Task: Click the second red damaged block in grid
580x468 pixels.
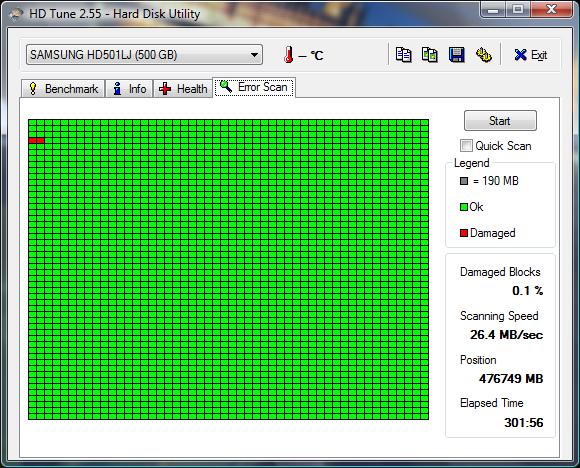Action: coord(40,140)
